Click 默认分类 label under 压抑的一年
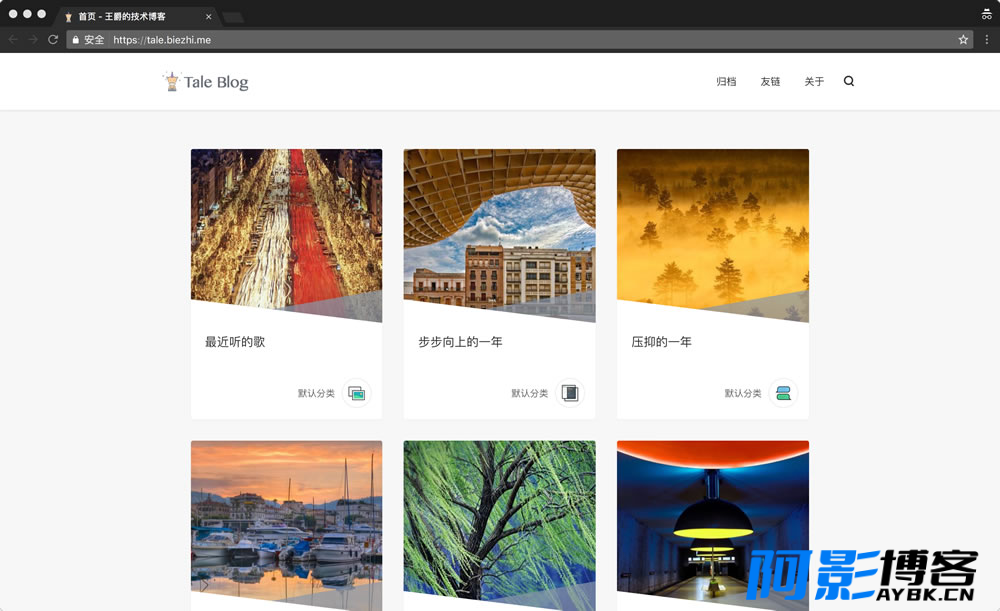 pyautogui.click(x=742, y=394)
